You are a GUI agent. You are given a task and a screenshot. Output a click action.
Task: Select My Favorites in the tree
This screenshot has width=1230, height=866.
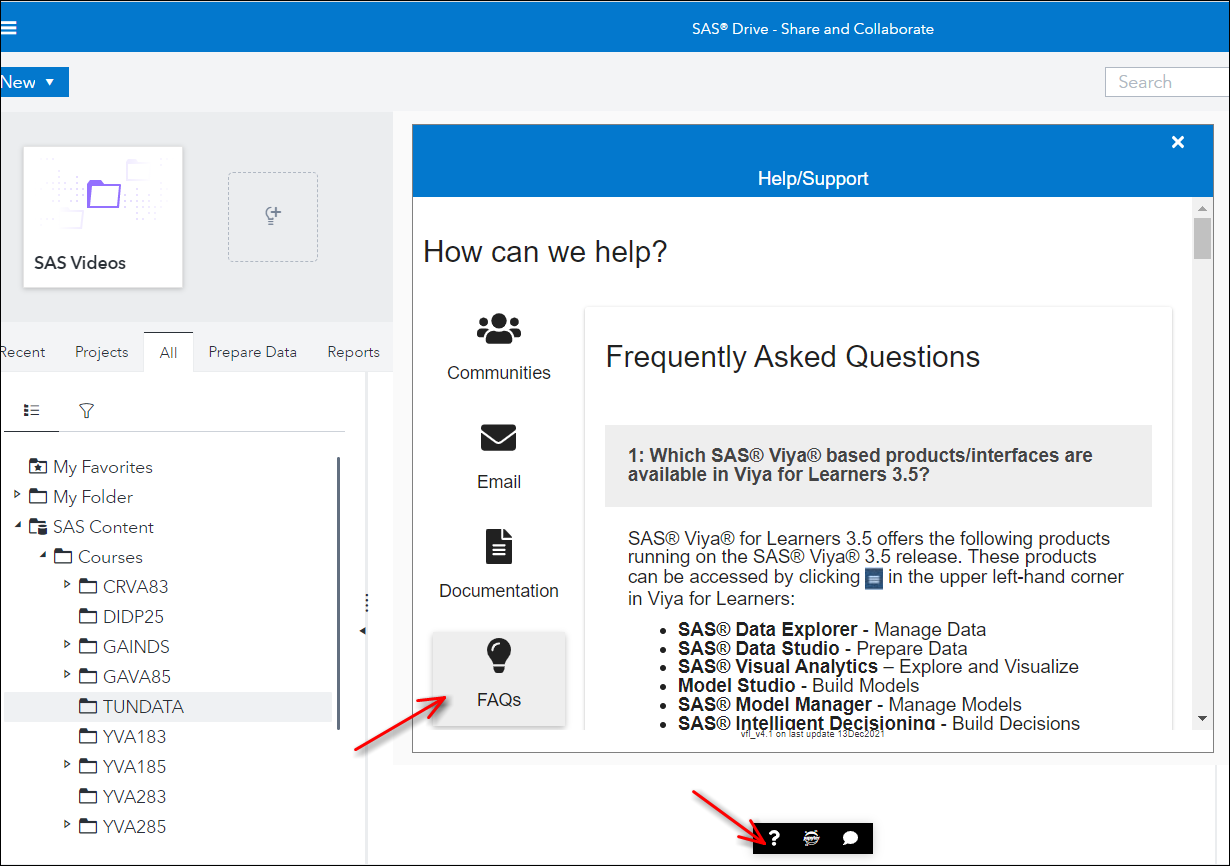coord(103,467)
